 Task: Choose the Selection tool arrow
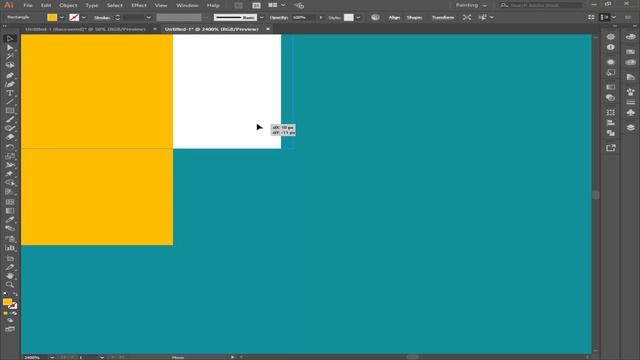tap(10, 39)
